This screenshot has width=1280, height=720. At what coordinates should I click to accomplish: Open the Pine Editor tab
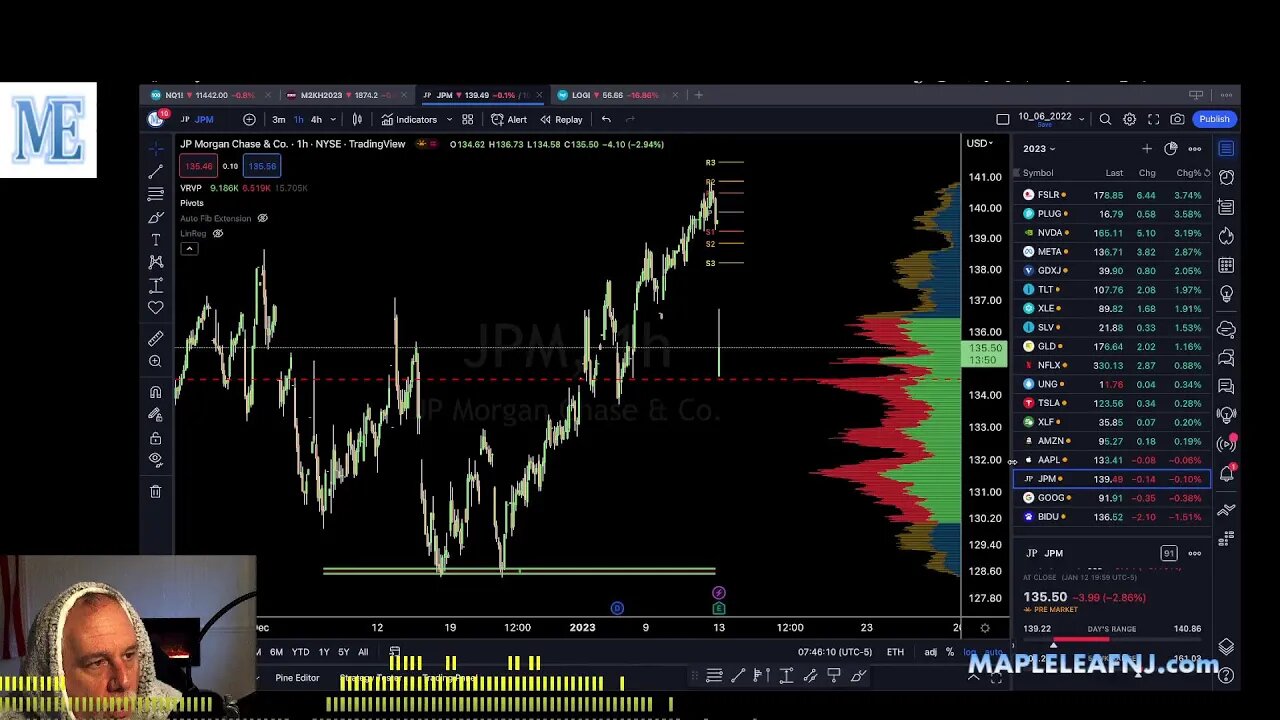tap(297, 677)
